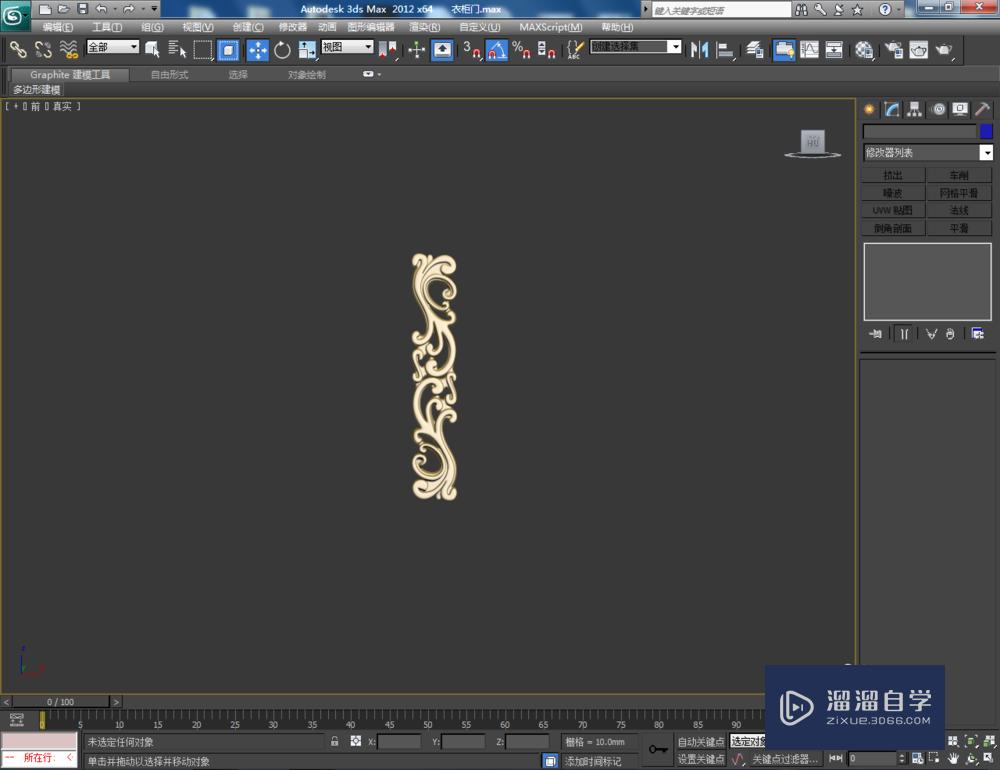
Task: Open the help question-mark dropdown arrow
Action: click(x=897, y=10)
